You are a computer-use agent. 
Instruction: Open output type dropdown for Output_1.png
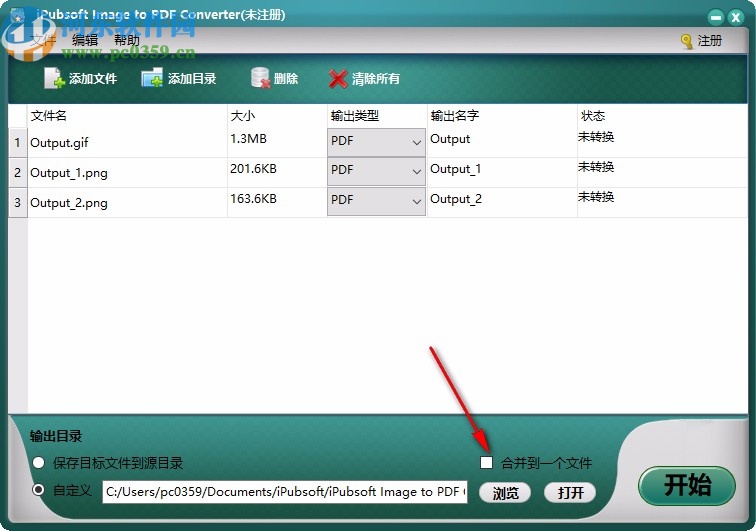tap(376, 171)
